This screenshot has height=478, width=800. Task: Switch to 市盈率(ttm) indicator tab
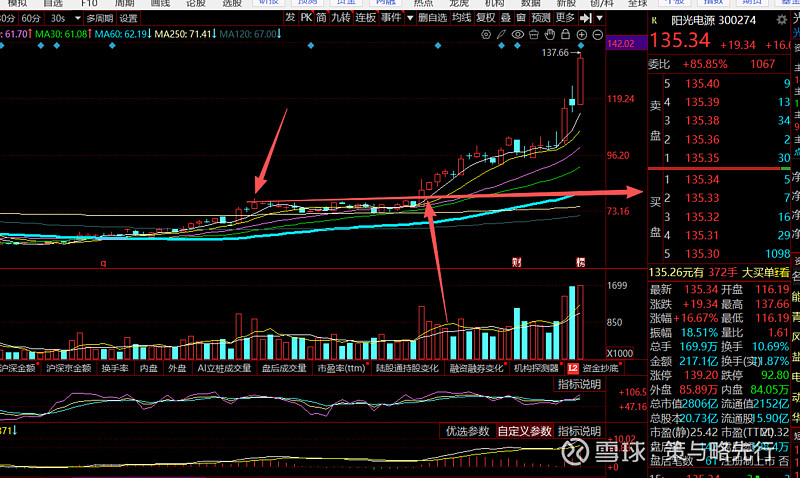(x=341, y=368)
